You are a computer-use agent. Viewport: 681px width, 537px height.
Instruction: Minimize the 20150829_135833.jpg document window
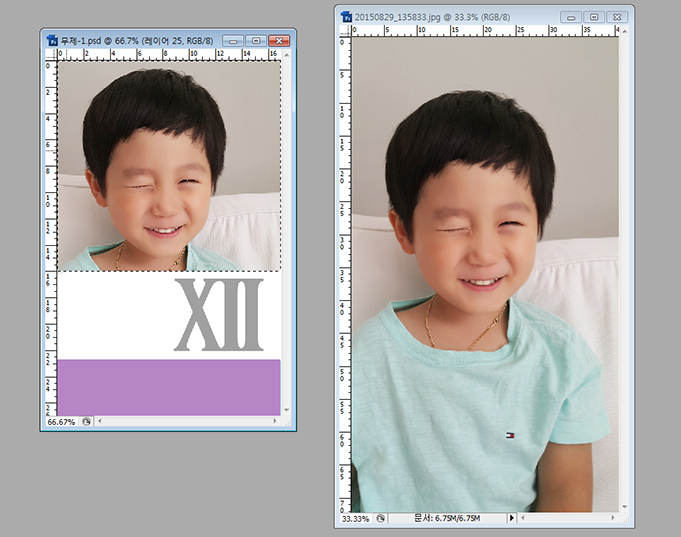(x=571, y=17)
